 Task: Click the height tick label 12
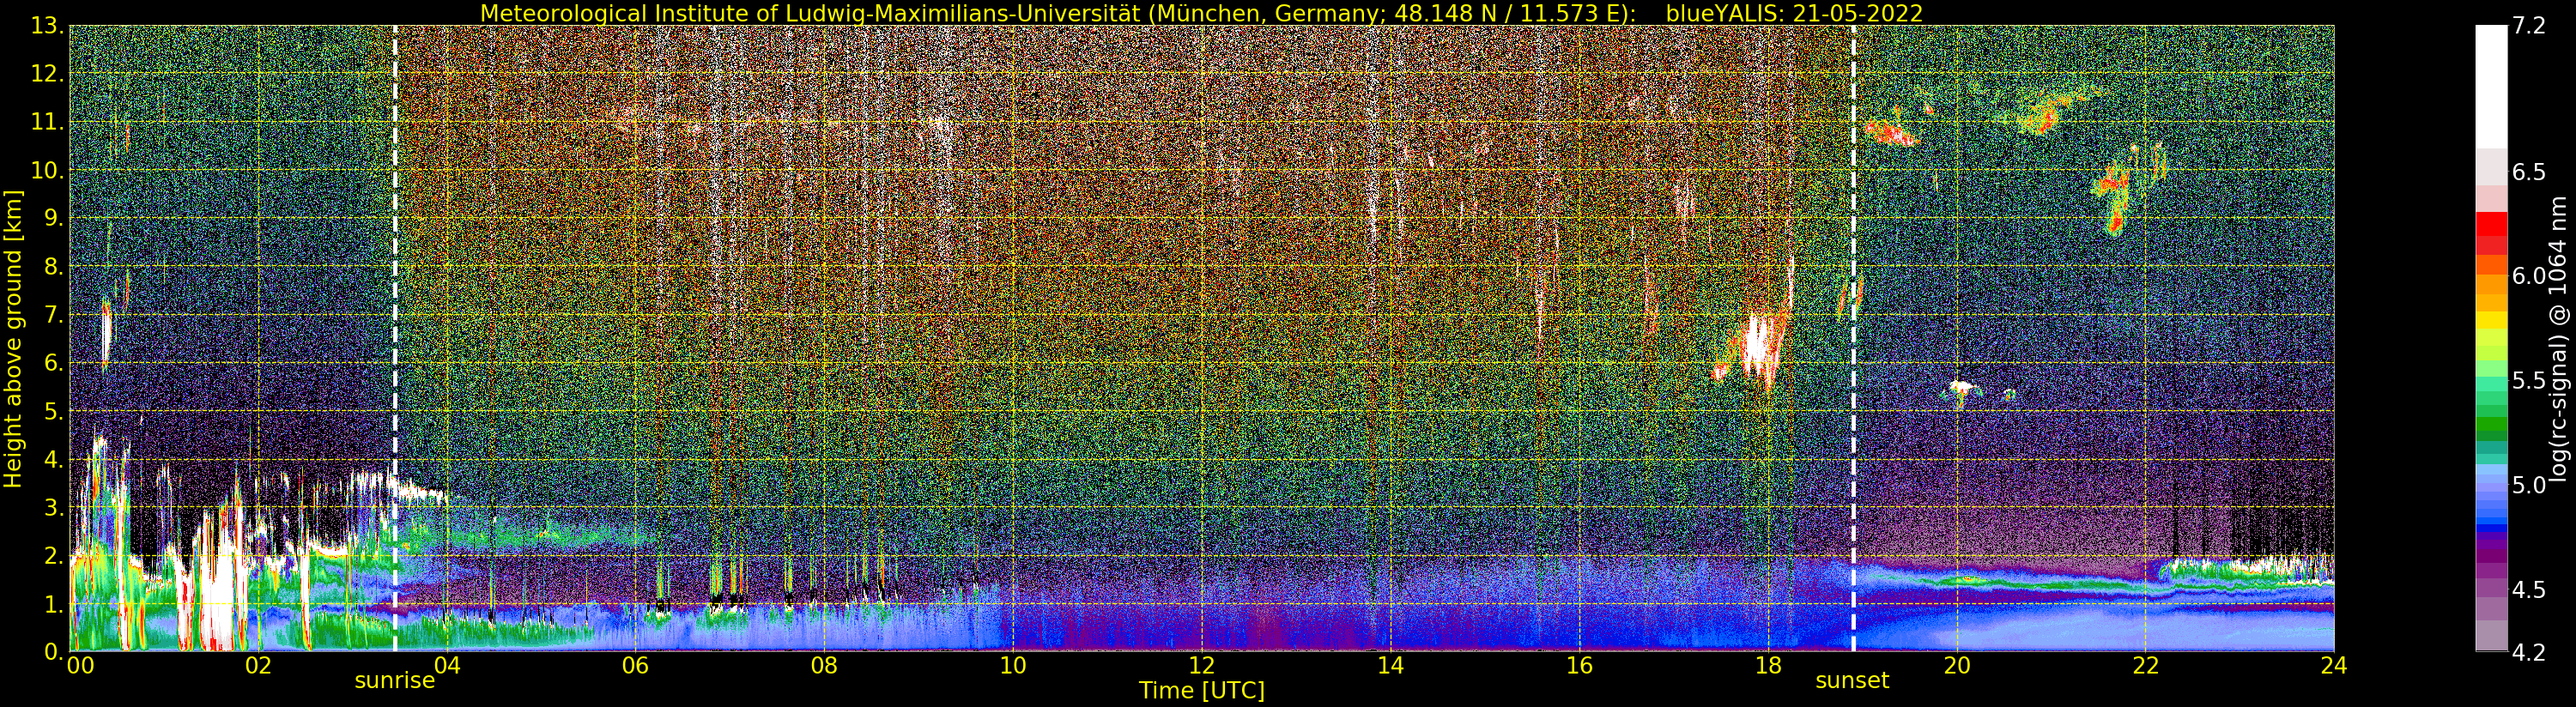pyautogui.click(x=48, y=75)
